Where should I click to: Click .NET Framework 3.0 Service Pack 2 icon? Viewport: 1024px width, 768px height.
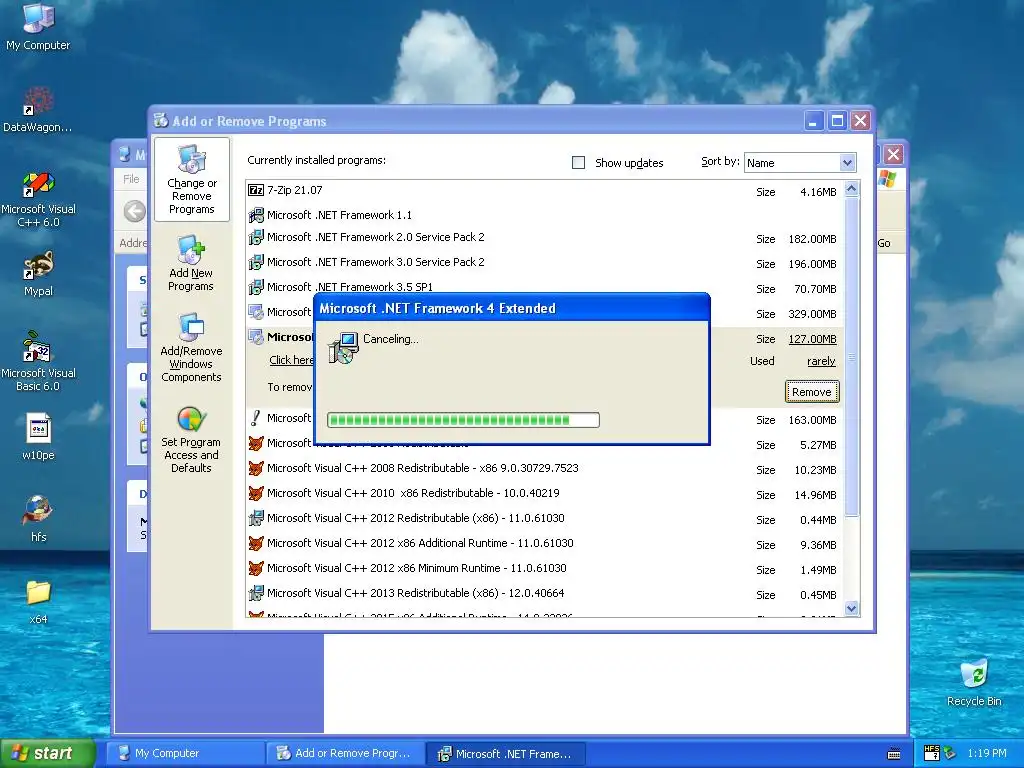pyautogui.click(x=256, y=262)
